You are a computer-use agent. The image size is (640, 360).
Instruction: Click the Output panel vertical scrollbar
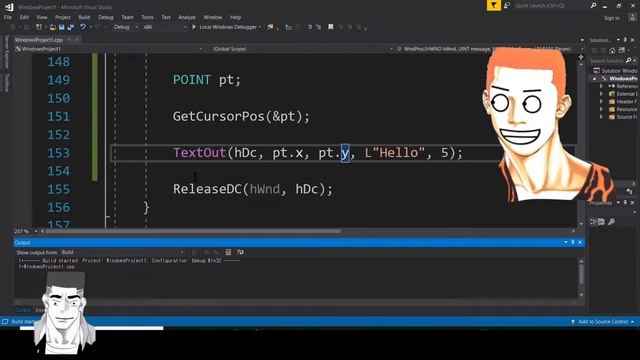click(x=581, y=278)
